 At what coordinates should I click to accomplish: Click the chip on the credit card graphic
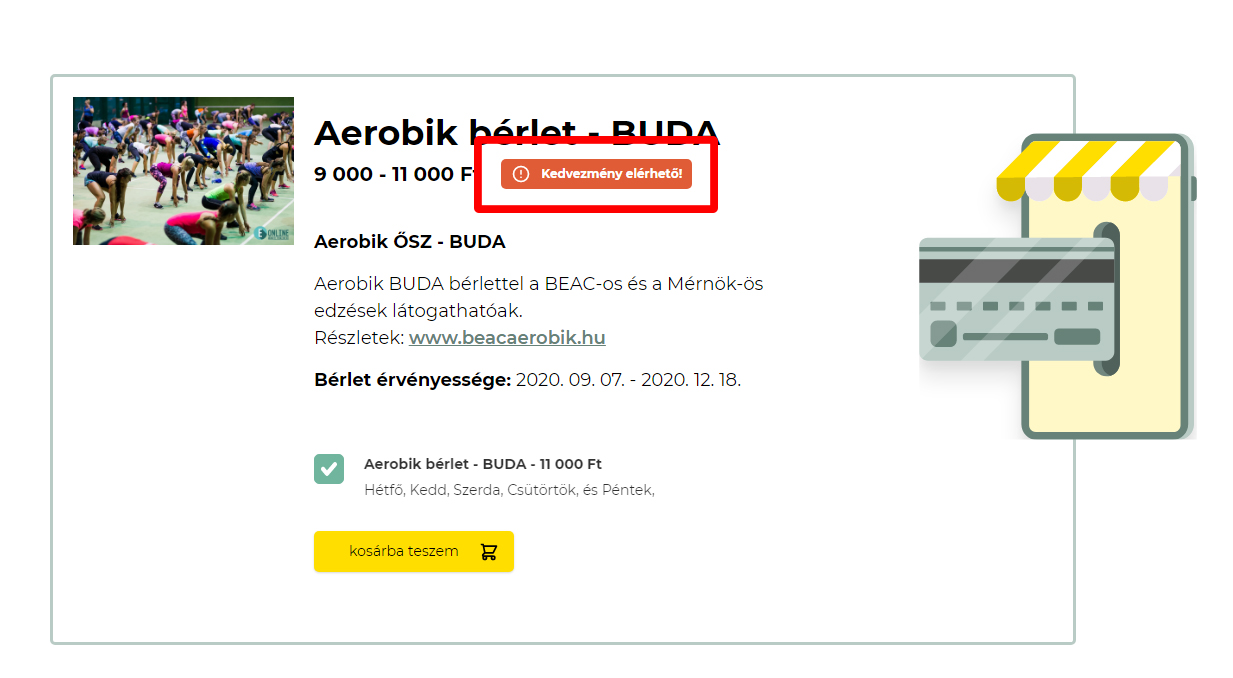click(943, 333)
